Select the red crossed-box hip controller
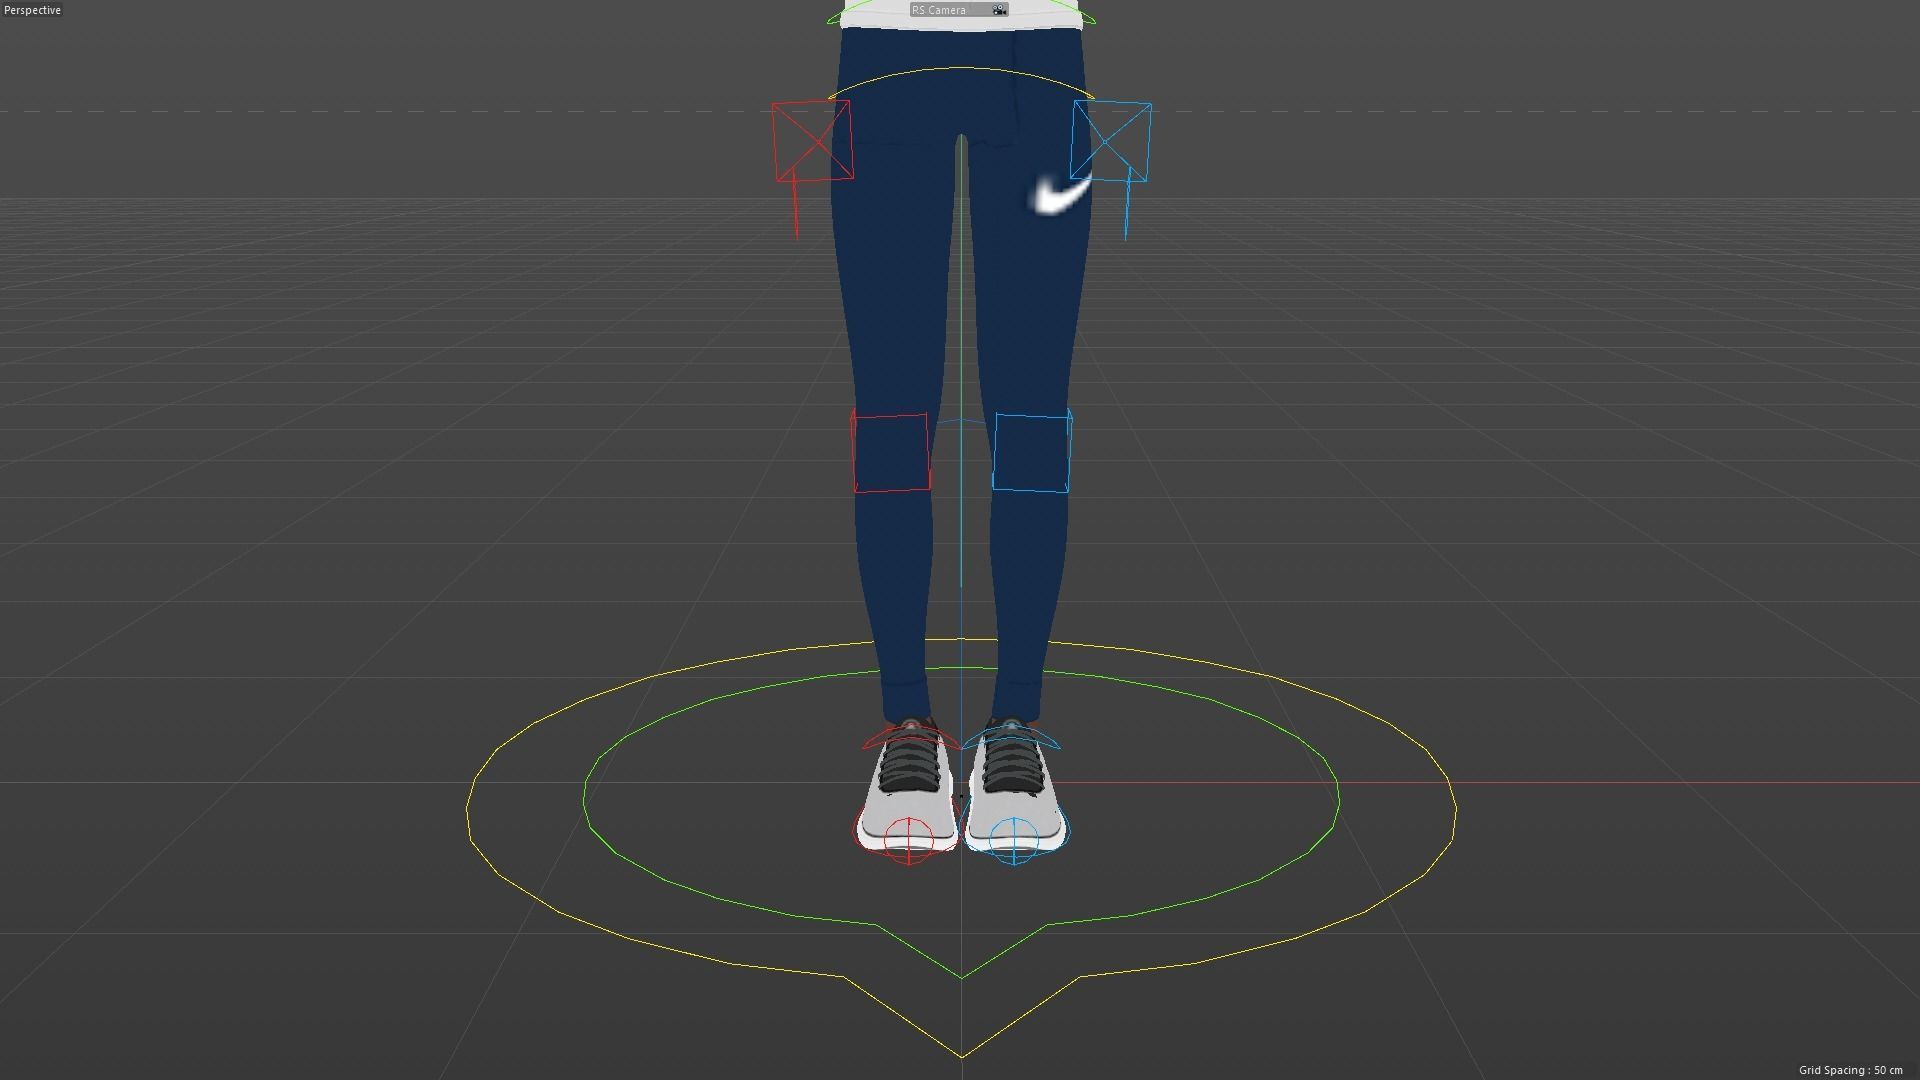The width and height of the screenshot is (1920, 1080). tap(812, 142)
